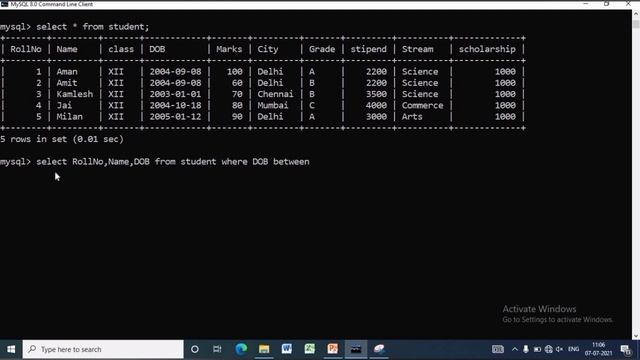Click the Marks column header
The height and width of the screenshot is (360, 640).
click(x=229, y=49)
